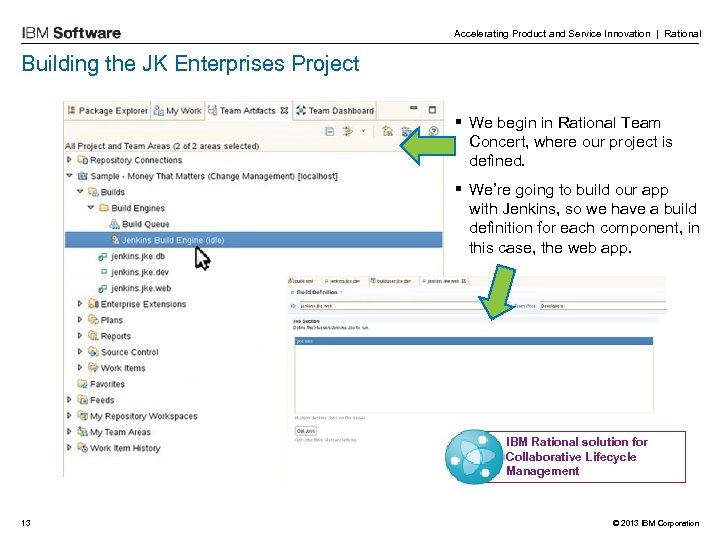
Task: Expand the Work Item History node
Action: coord(69,448)
